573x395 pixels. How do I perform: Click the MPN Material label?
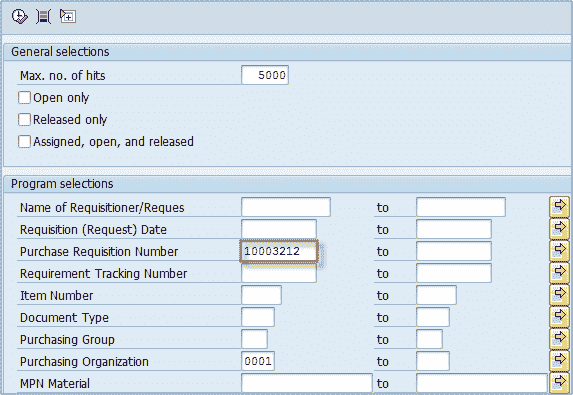tap(55, 383)
